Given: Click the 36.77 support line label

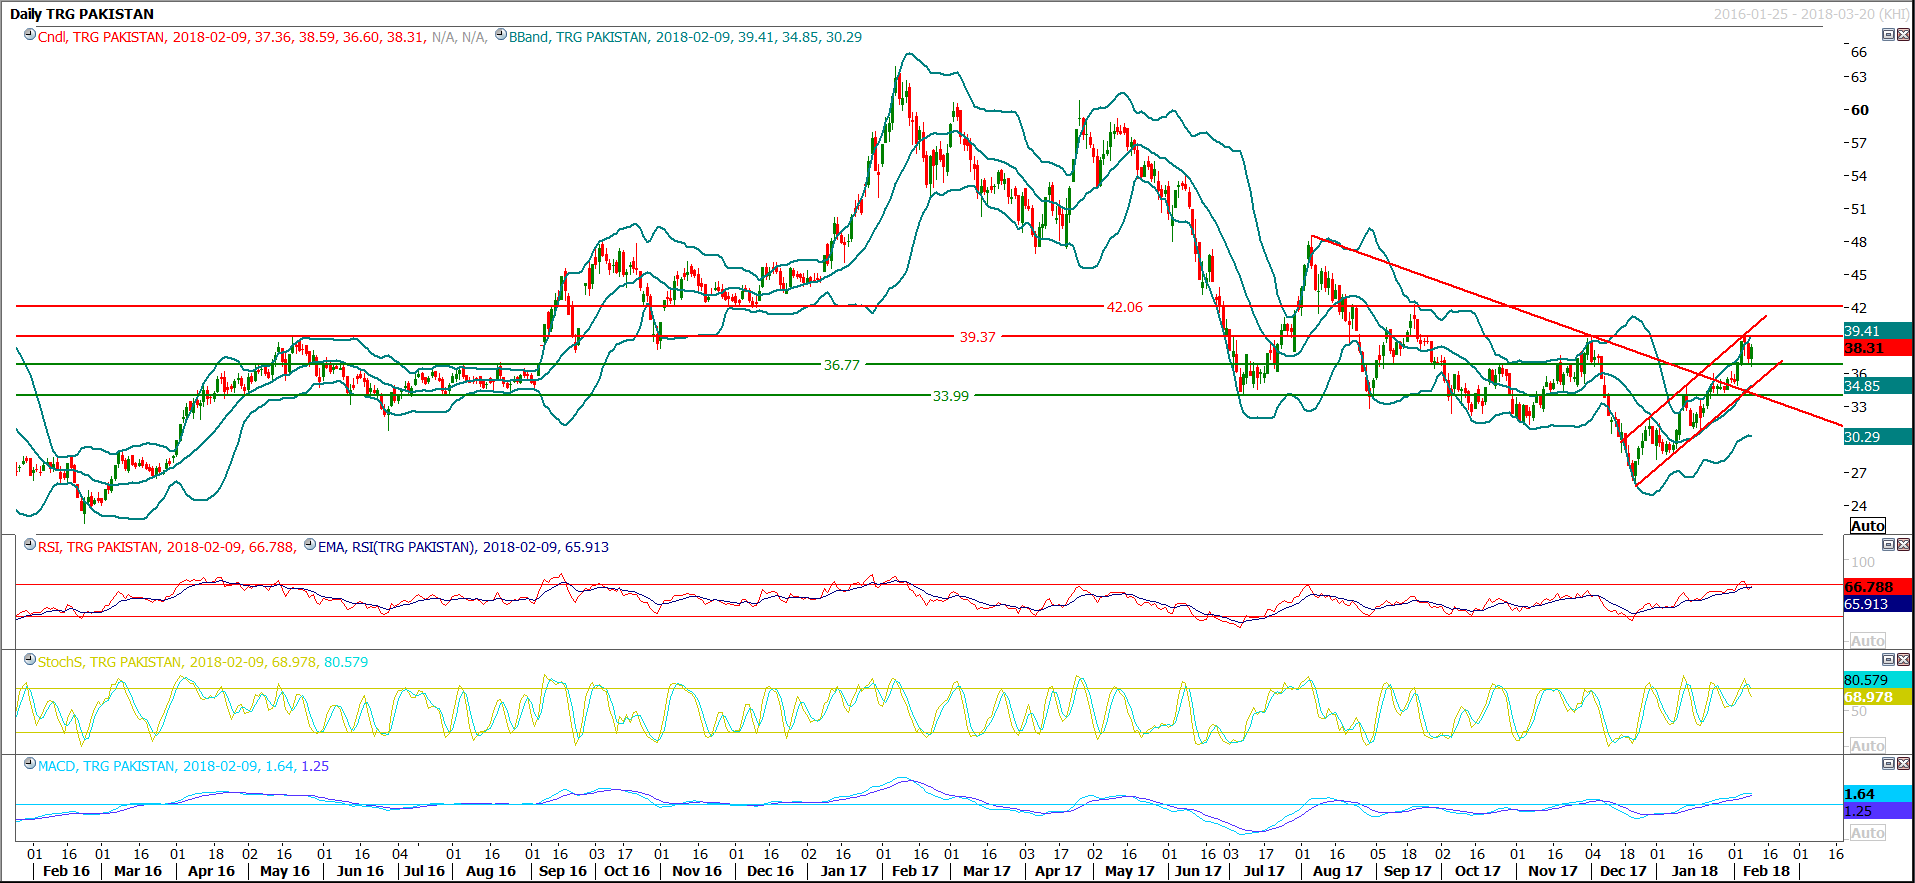Looking at the screenshot, I should 841,365.
